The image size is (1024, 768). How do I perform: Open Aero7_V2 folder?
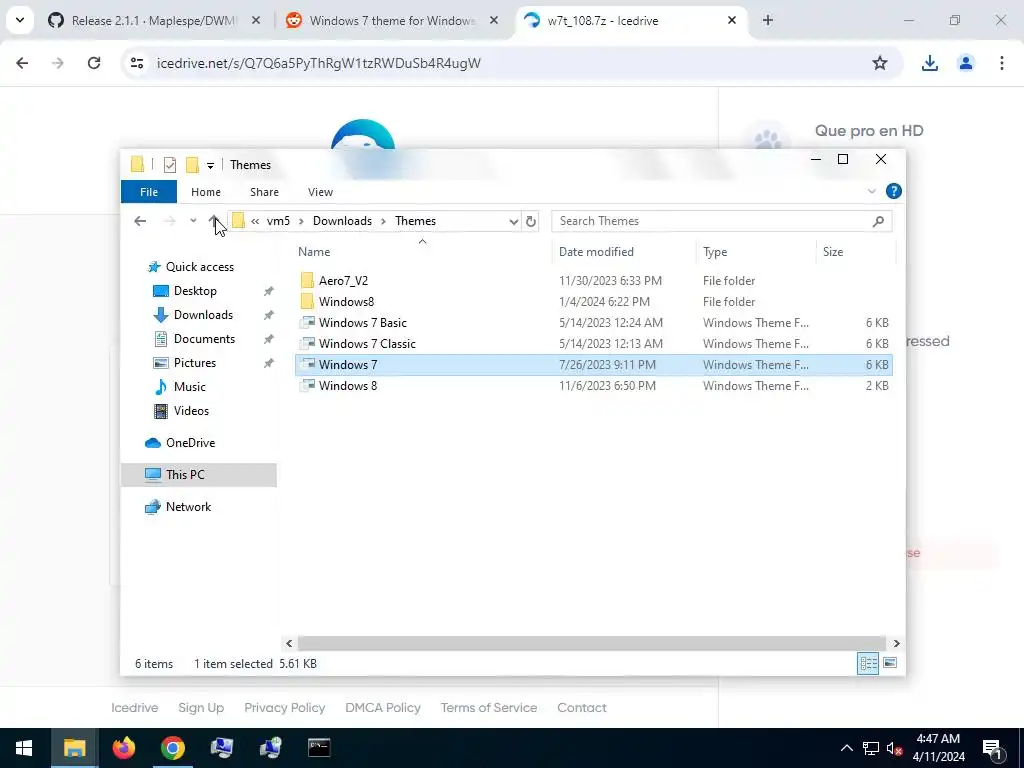click(x=343, y=281)
